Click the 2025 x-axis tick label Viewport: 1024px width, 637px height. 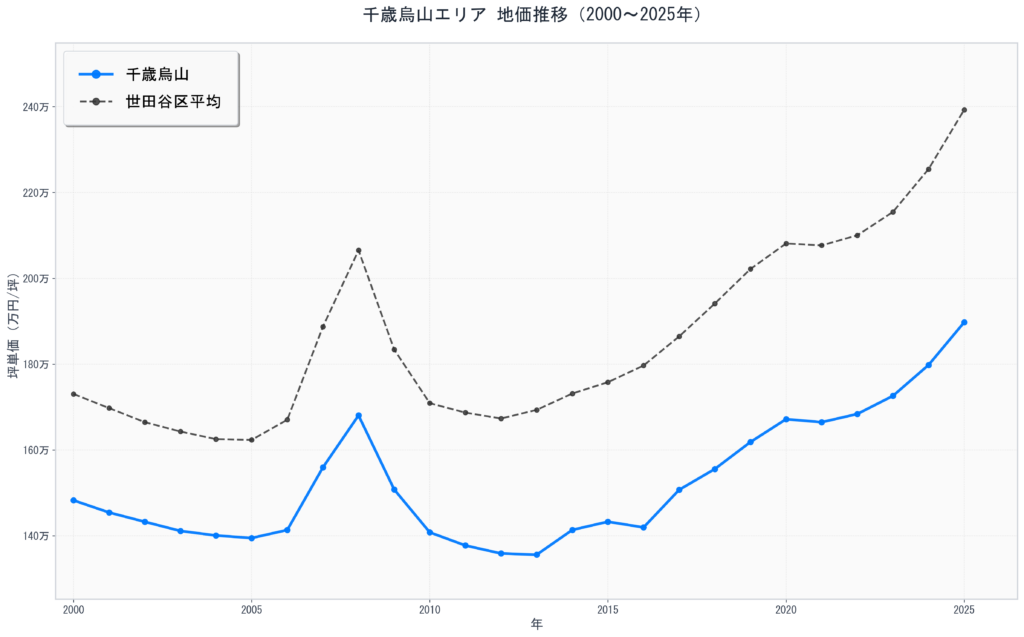964,608
